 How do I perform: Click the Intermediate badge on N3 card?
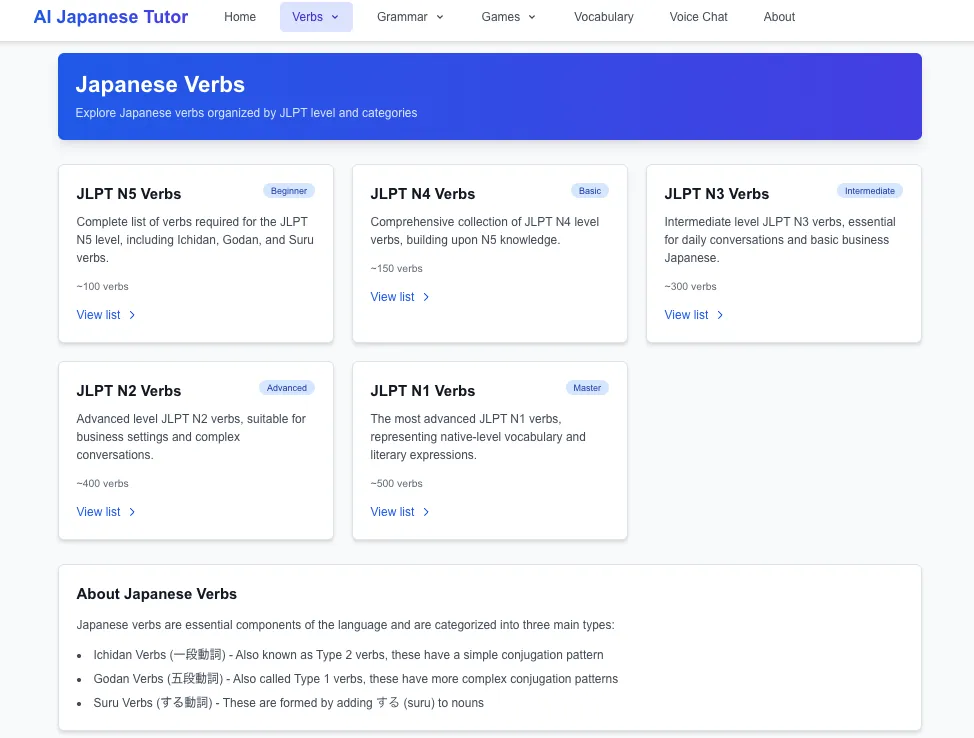click(x=869, y=191)
